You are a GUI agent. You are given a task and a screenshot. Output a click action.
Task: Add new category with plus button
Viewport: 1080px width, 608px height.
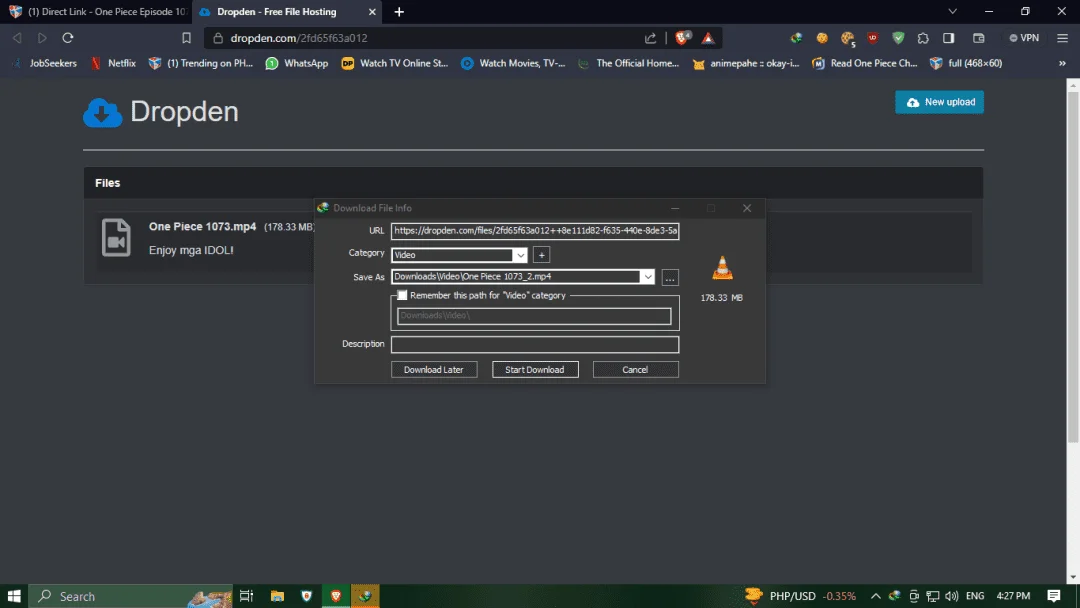pyautogui.click(x=541, y=255)
